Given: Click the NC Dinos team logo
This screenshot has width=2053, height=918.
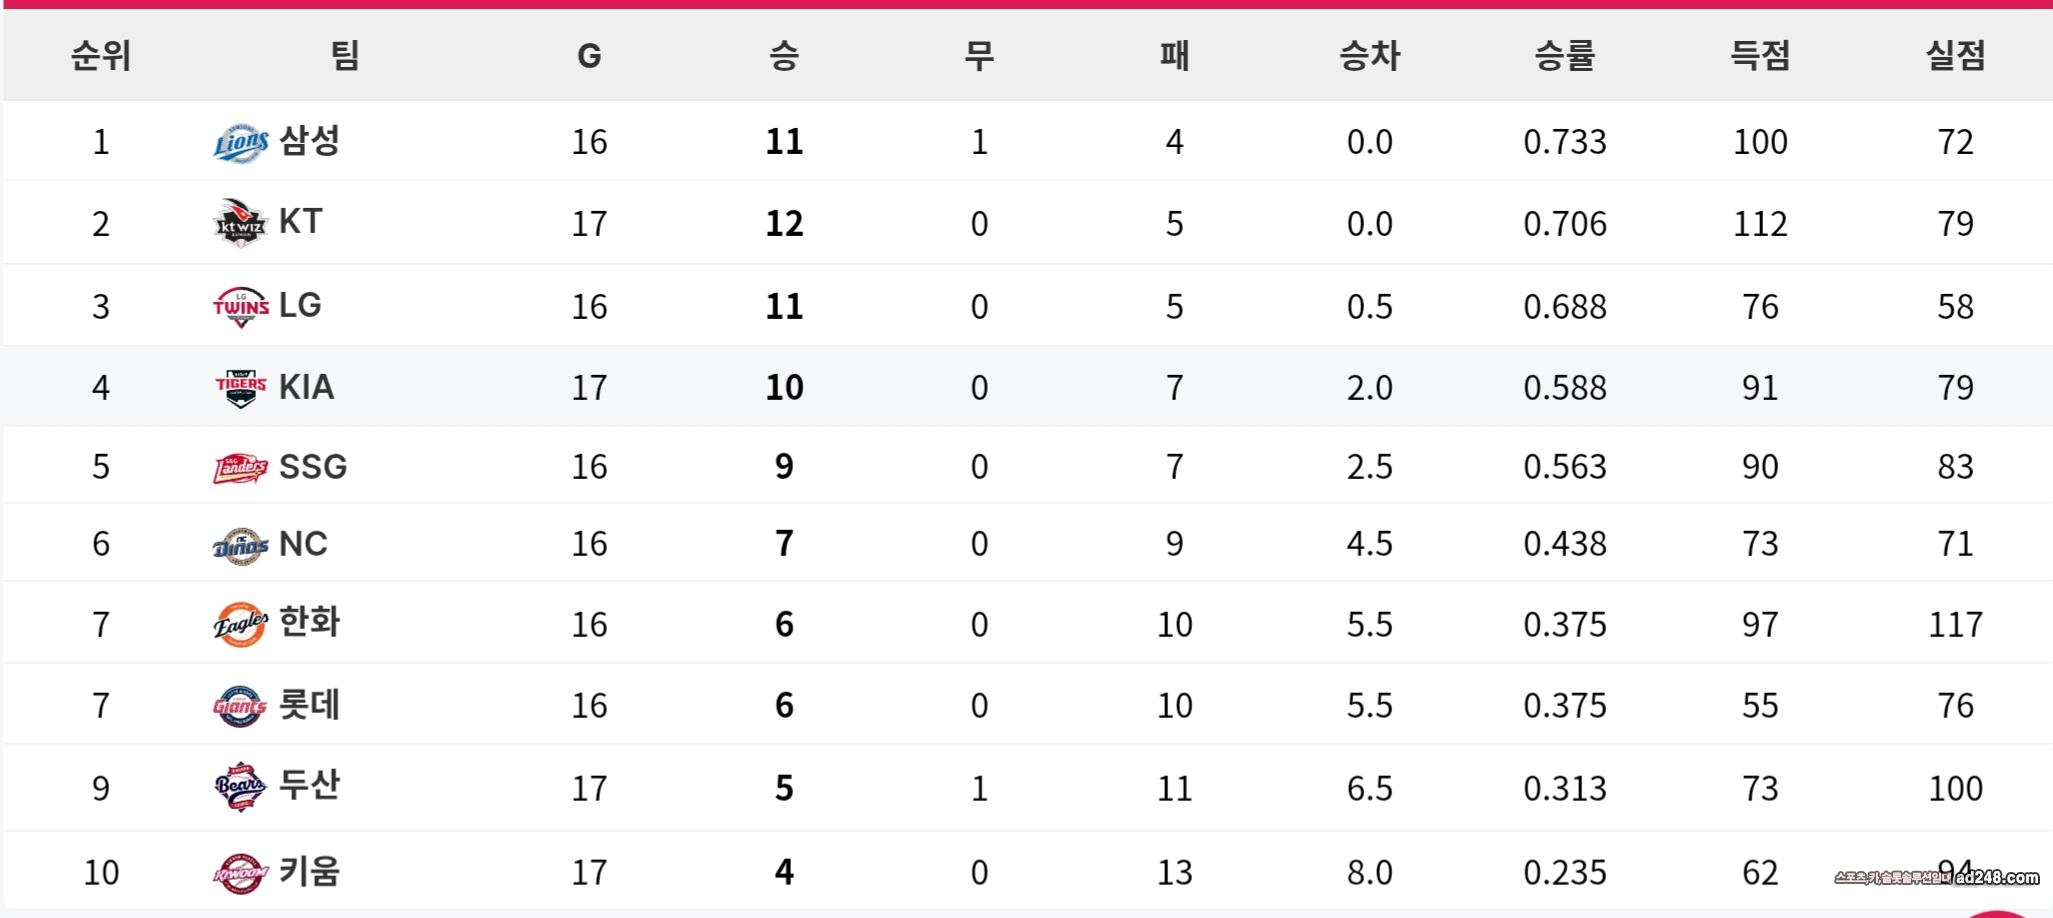Looking at the screenshot, I should [240, 545].
